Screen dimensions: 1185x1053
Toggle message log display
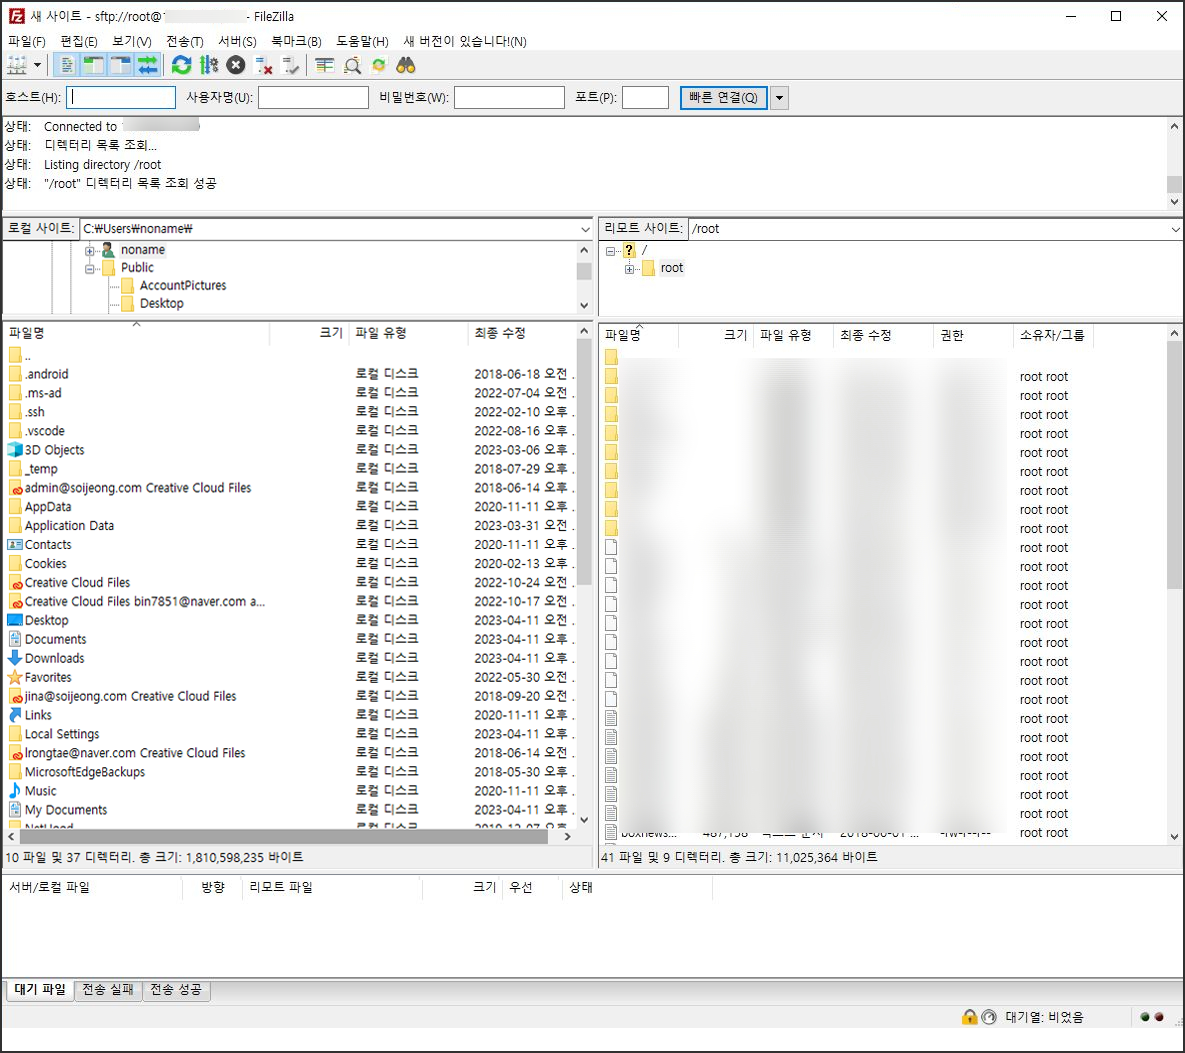(67, 65)
